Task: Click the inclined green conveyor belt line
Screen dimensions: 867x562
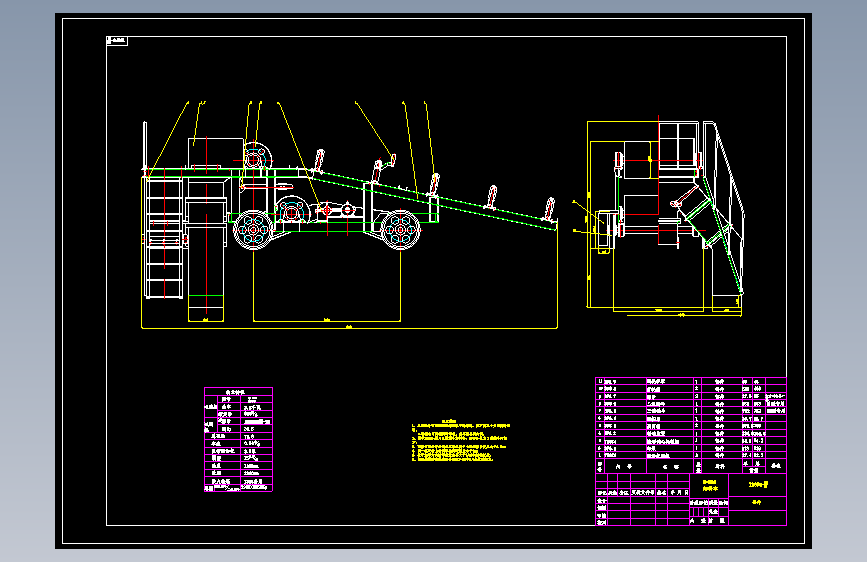Action: 434,200
